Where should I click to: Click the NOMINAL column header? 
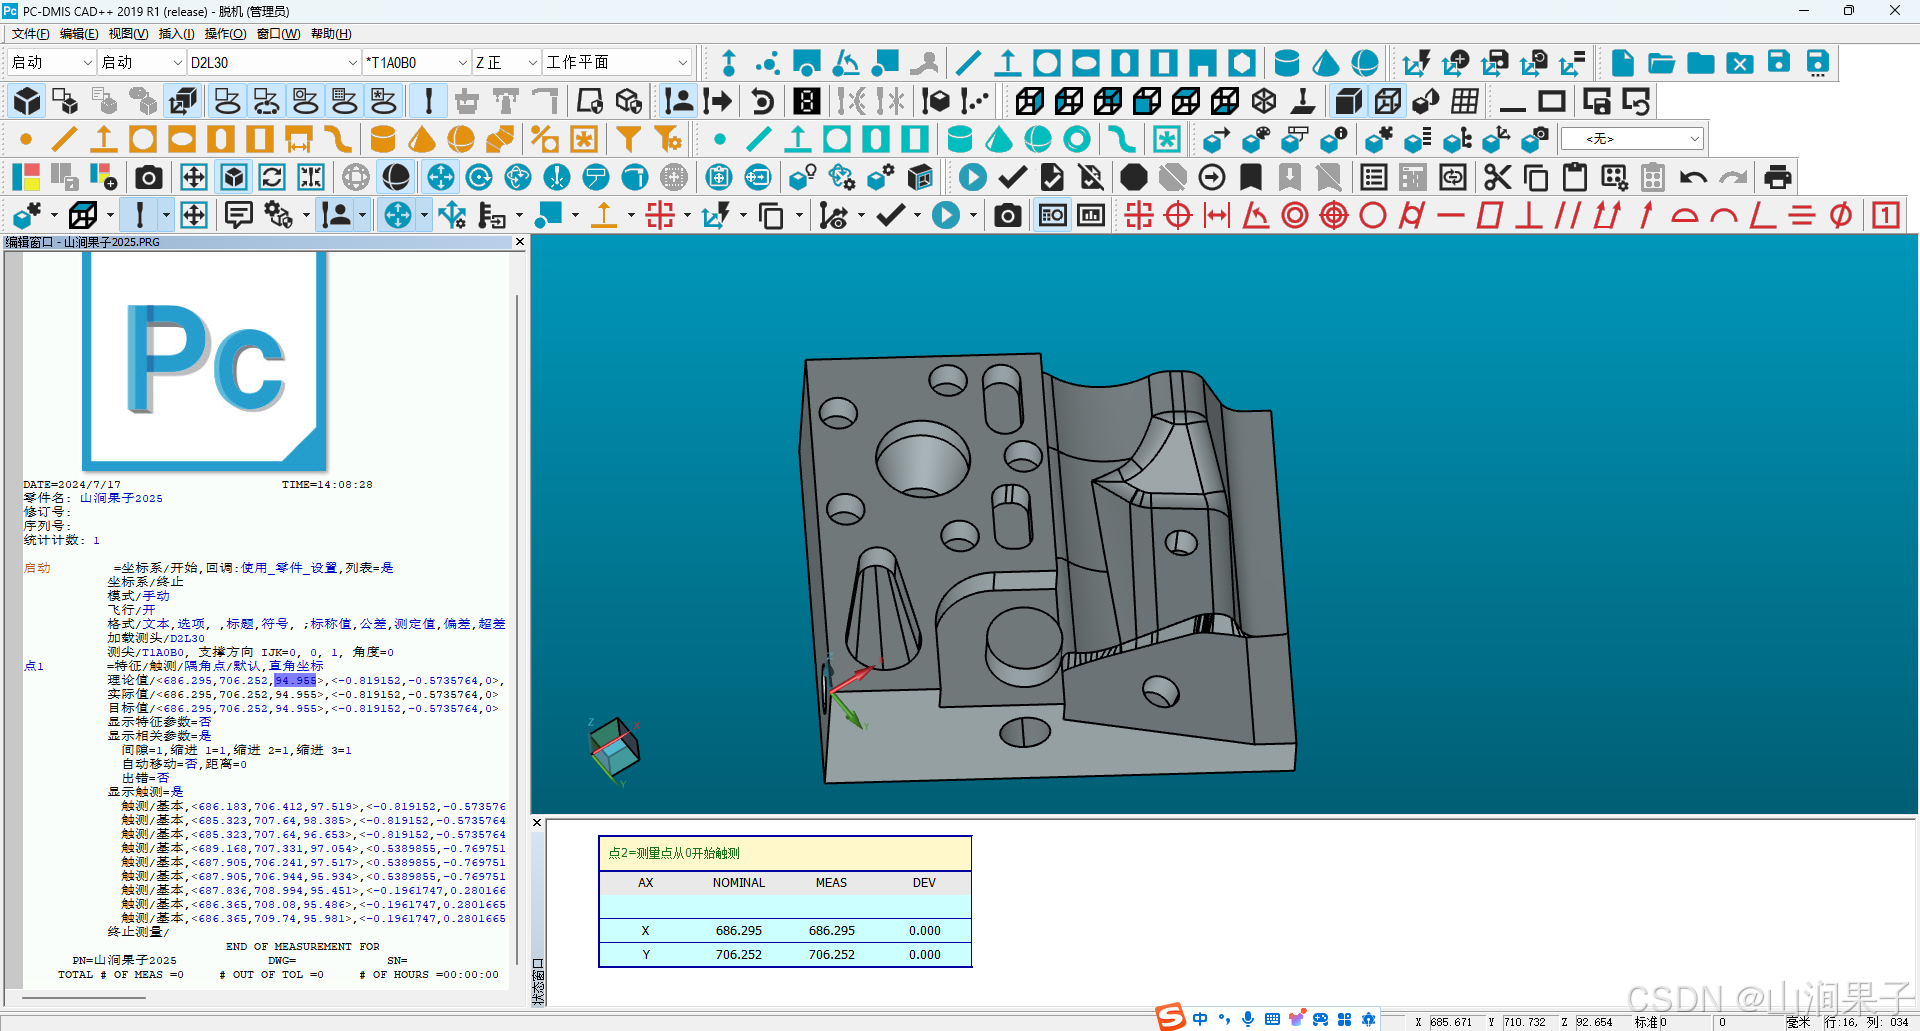click(x=738, y=883)
